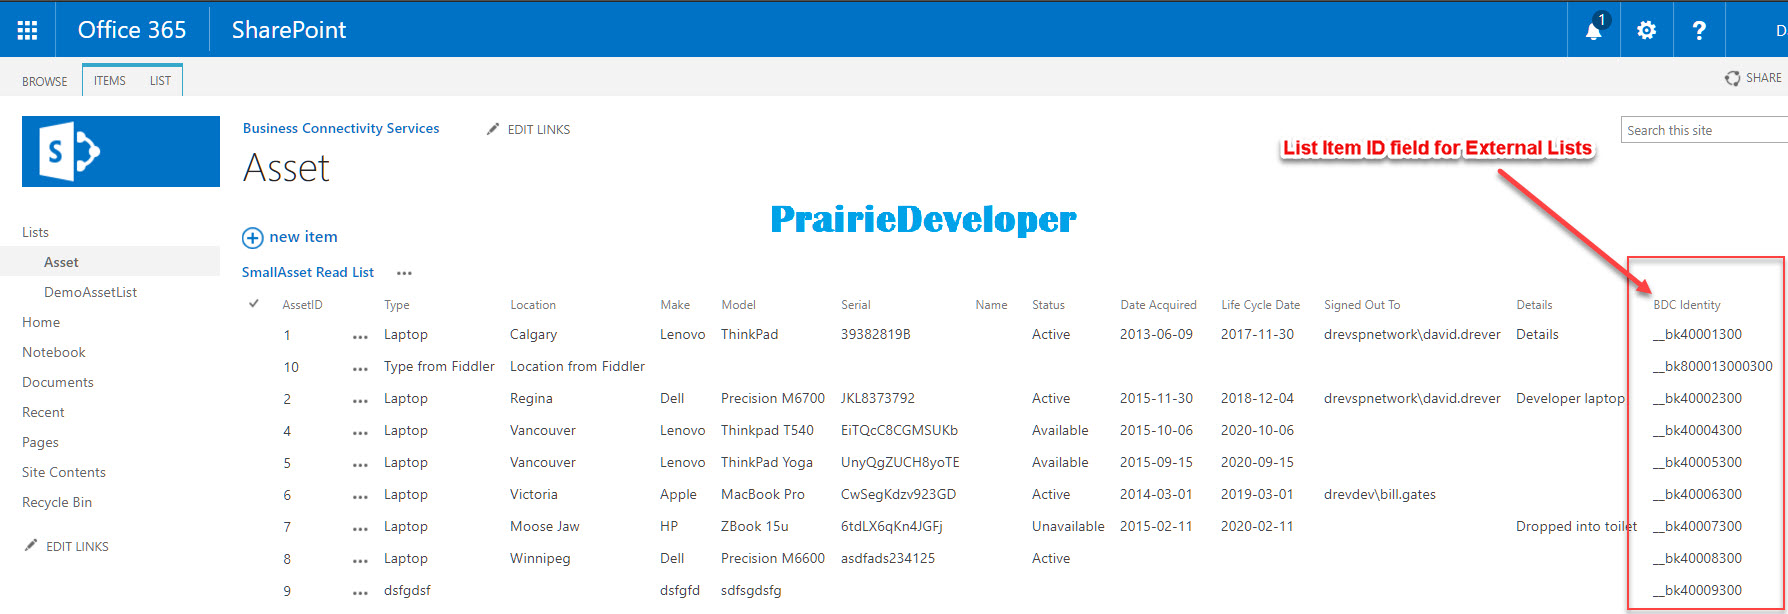The height and width of the screenshot is (614, 1788).
Task: Click the SharePoint header link
Action: coord(289,30)
